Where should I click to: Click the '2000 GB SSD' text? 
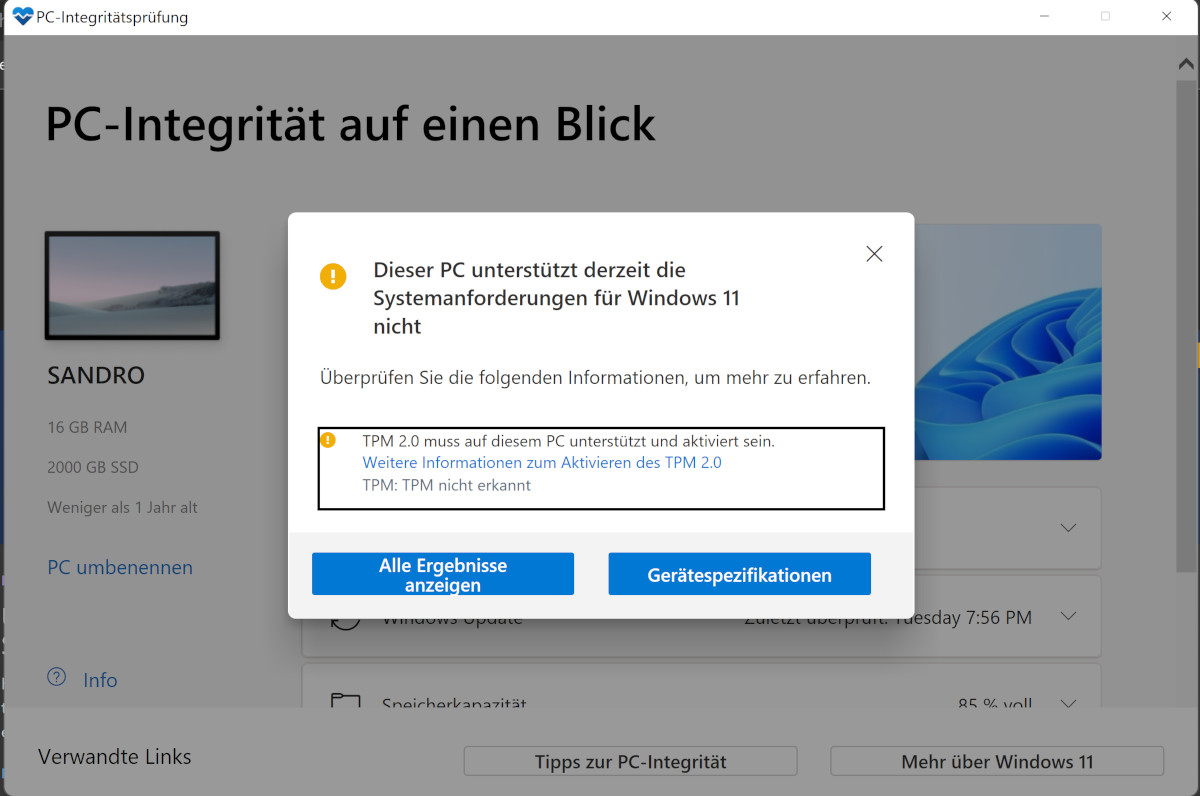[93, 467]
